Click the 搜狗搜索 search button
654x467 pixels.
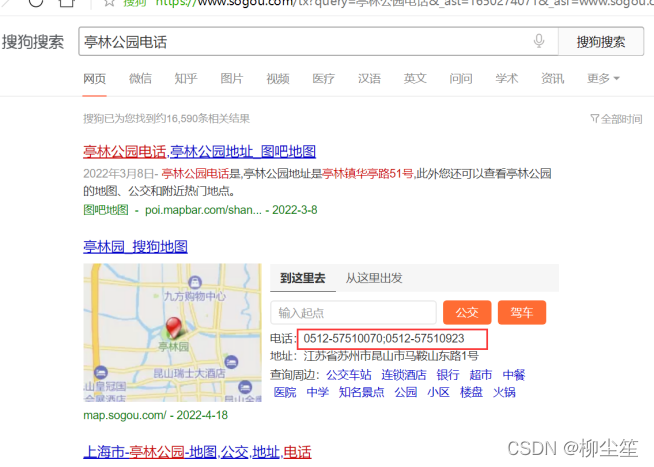click(x=601, y=41)
